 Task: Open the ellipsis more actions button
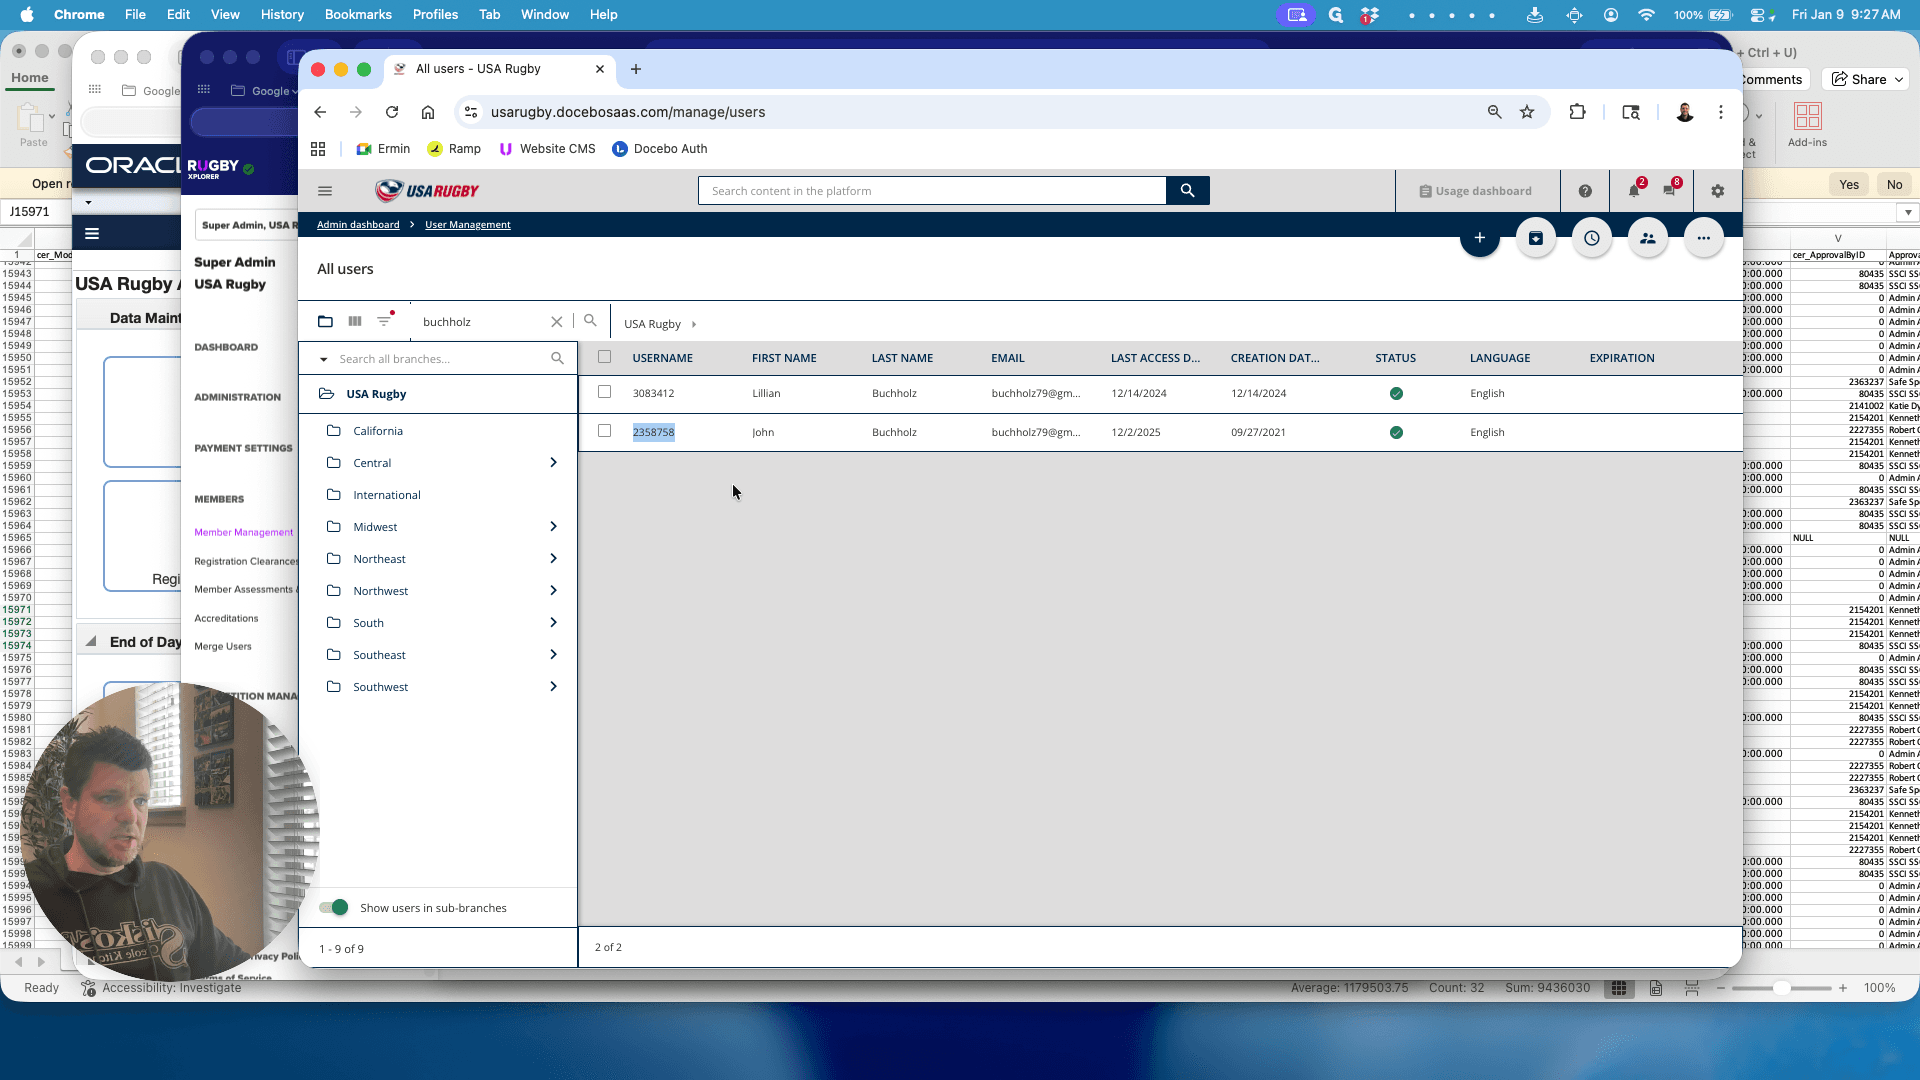coord(1704,238)
